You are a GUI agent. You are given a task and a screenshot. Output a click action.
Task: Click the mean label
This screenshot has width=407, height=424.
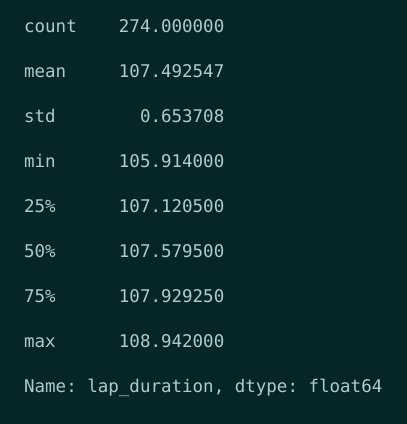(45, 71)
